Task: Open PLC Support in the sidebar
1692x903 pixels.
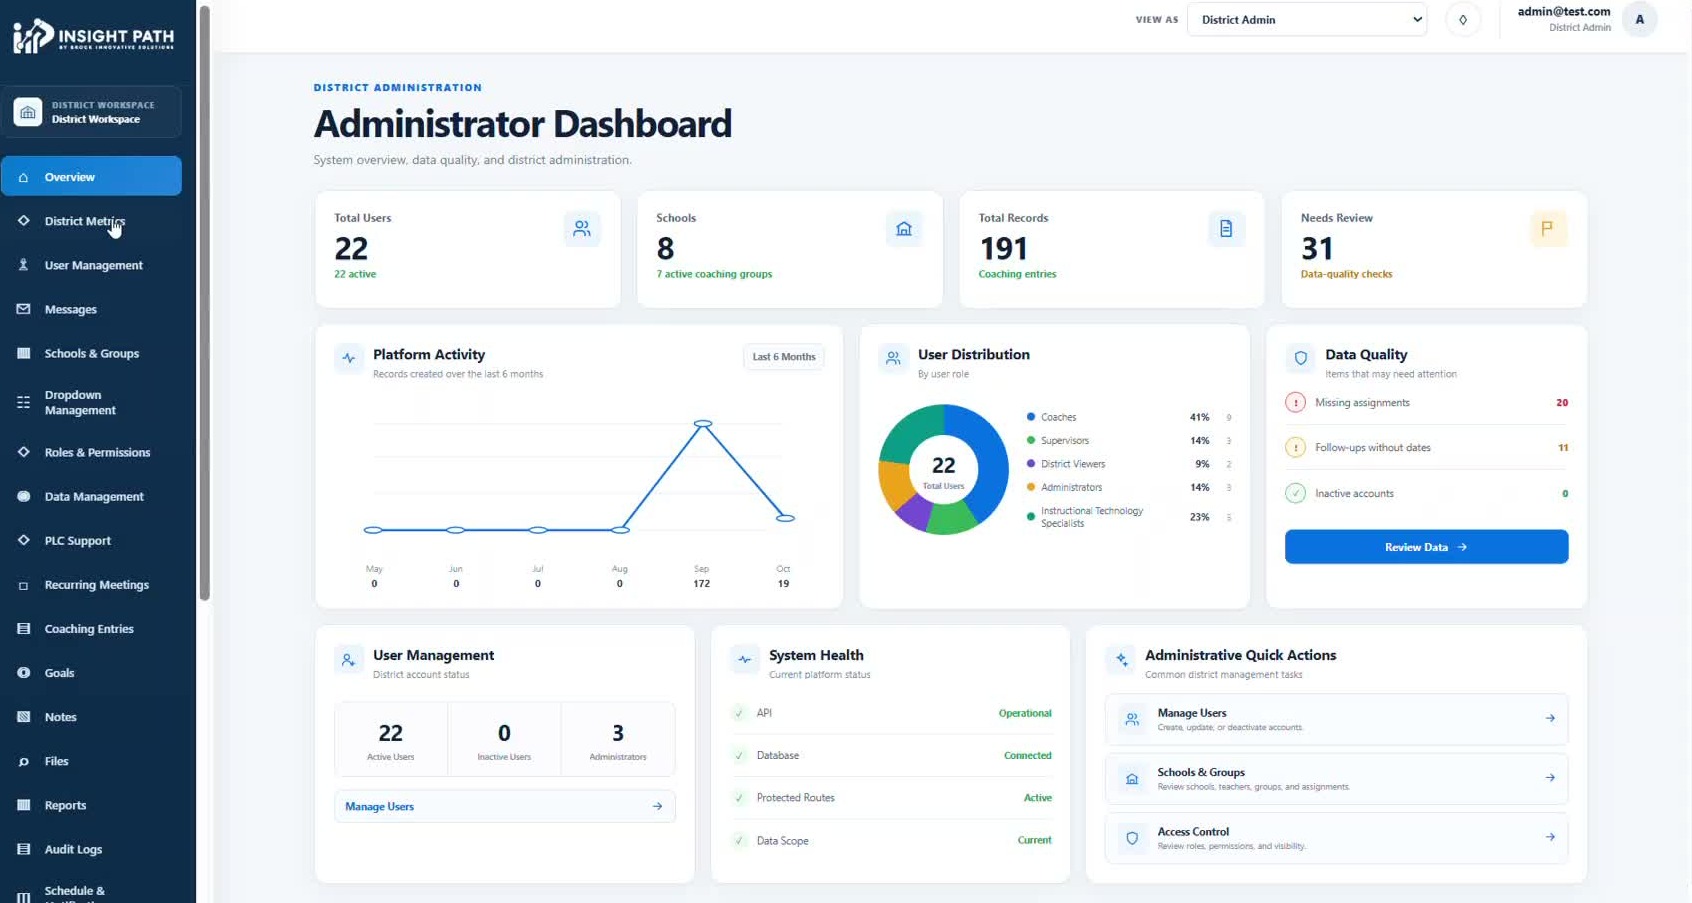Action: (x=91, y=541)
